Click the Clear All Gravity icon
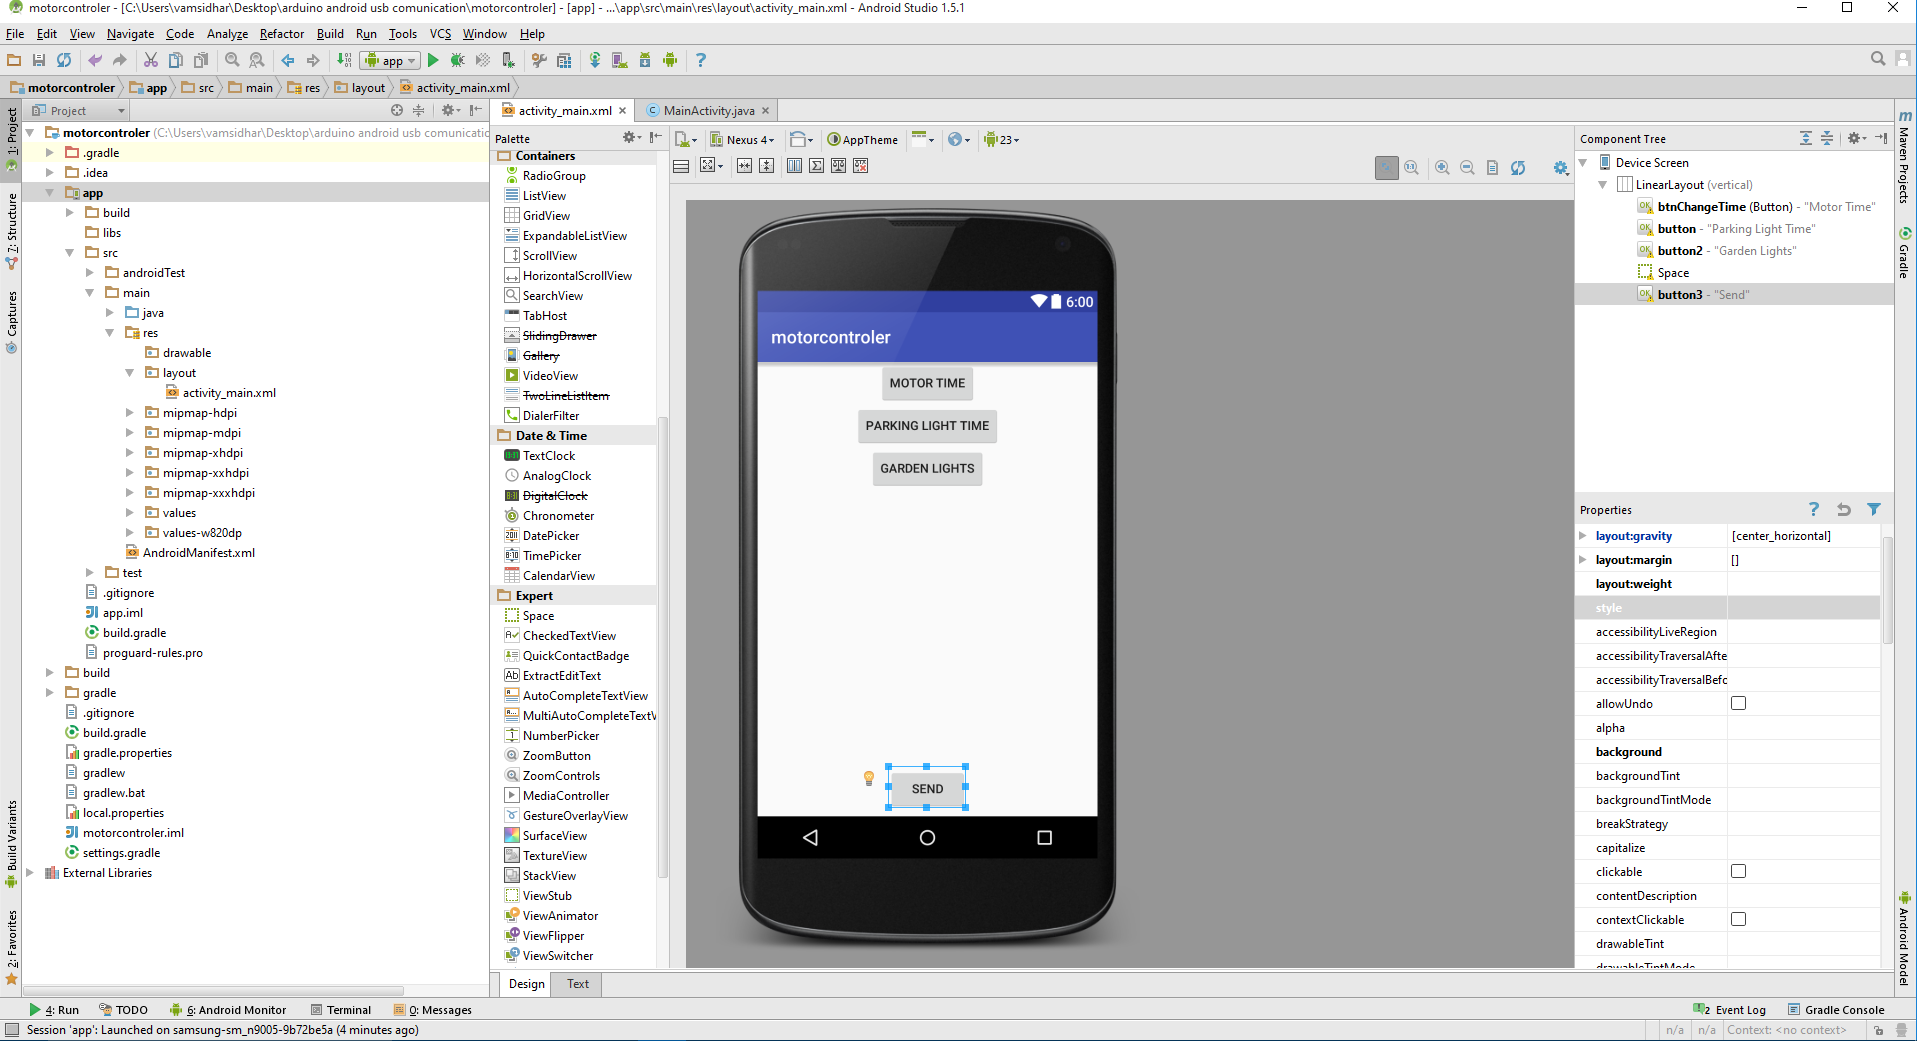The image size is (1917, 1041). coord(861,165)
